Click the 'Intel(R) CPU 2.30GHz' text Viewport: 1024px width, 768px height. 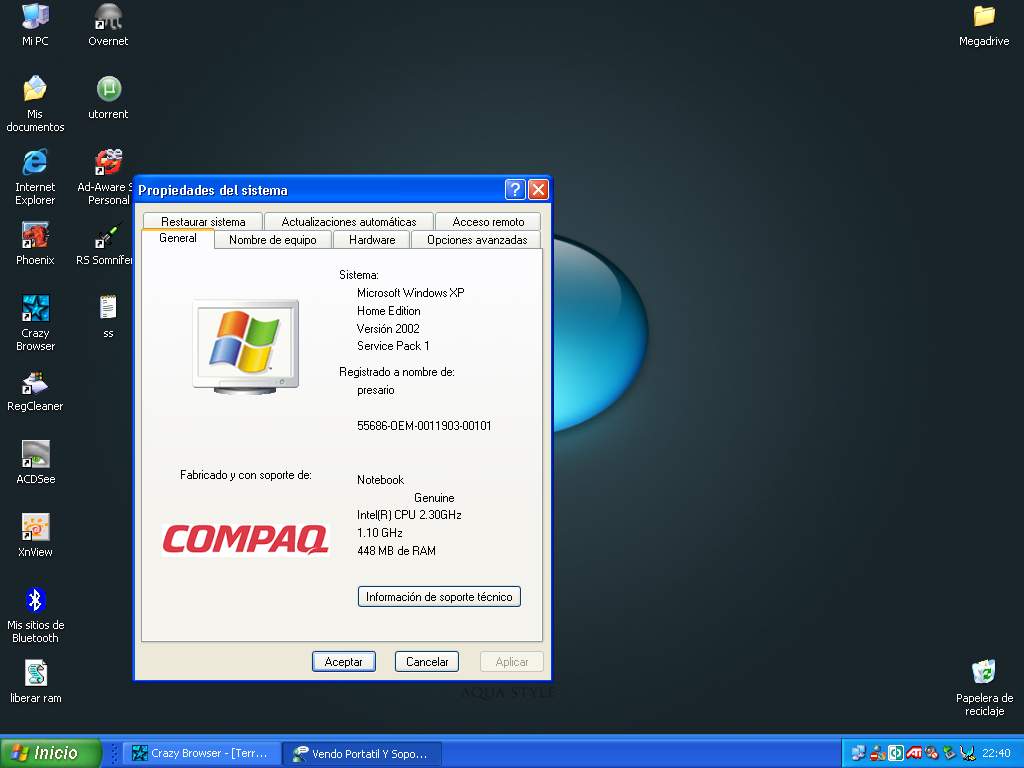pyautogui.click(x=409, y=515)
